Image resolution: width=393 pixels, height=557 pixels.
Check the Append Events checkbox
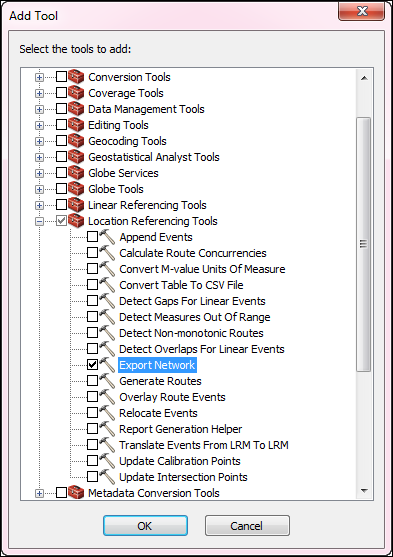[92, 237]
